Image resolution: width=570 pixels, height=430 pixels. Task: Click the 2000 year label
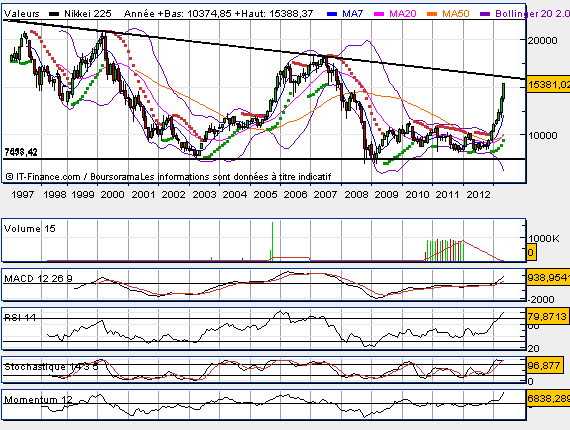(x=112, y=194)
